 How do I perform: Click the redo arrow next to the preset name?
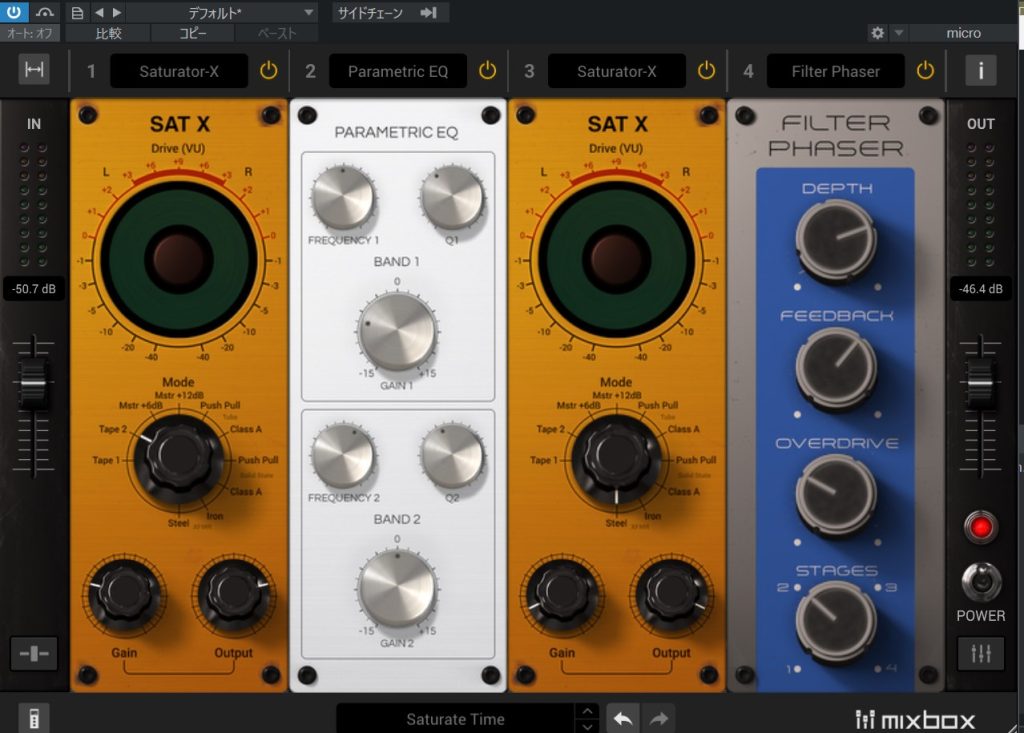point(658,718)
